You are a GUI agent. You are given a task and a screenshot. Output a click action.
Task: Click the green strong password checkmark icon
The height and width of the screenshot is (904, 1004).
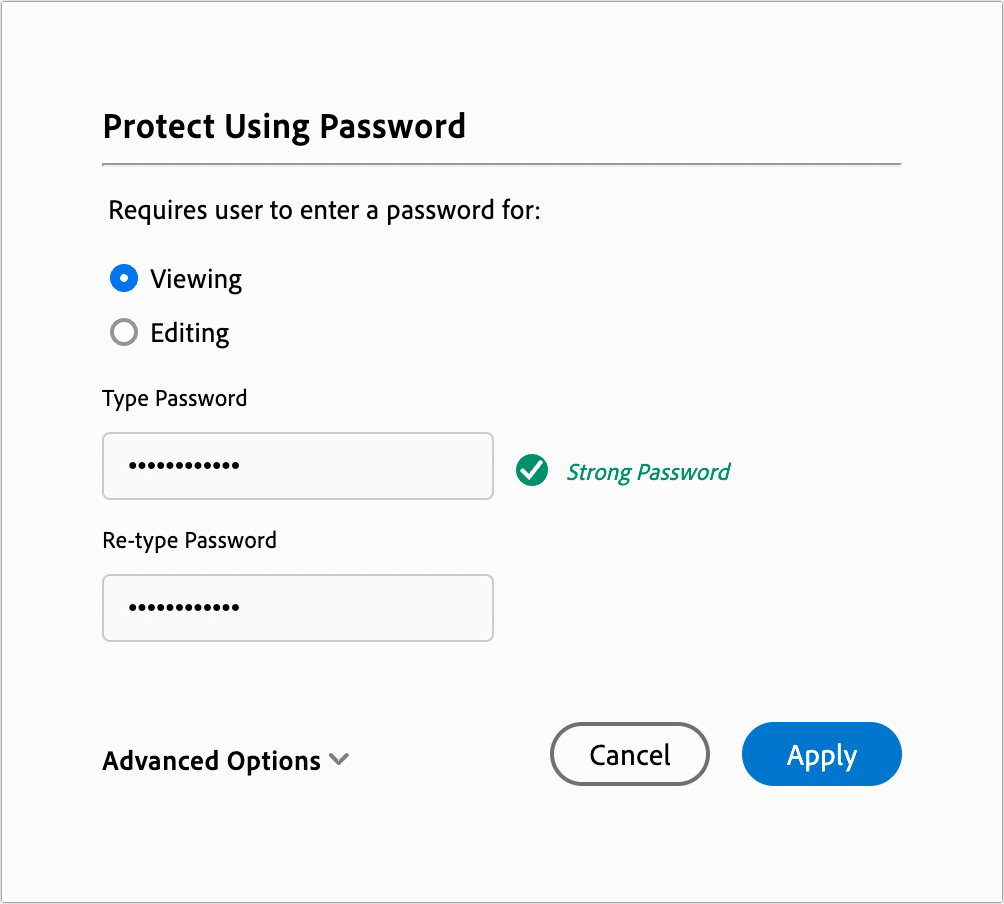pyautogui.click(x=532, y=470)
